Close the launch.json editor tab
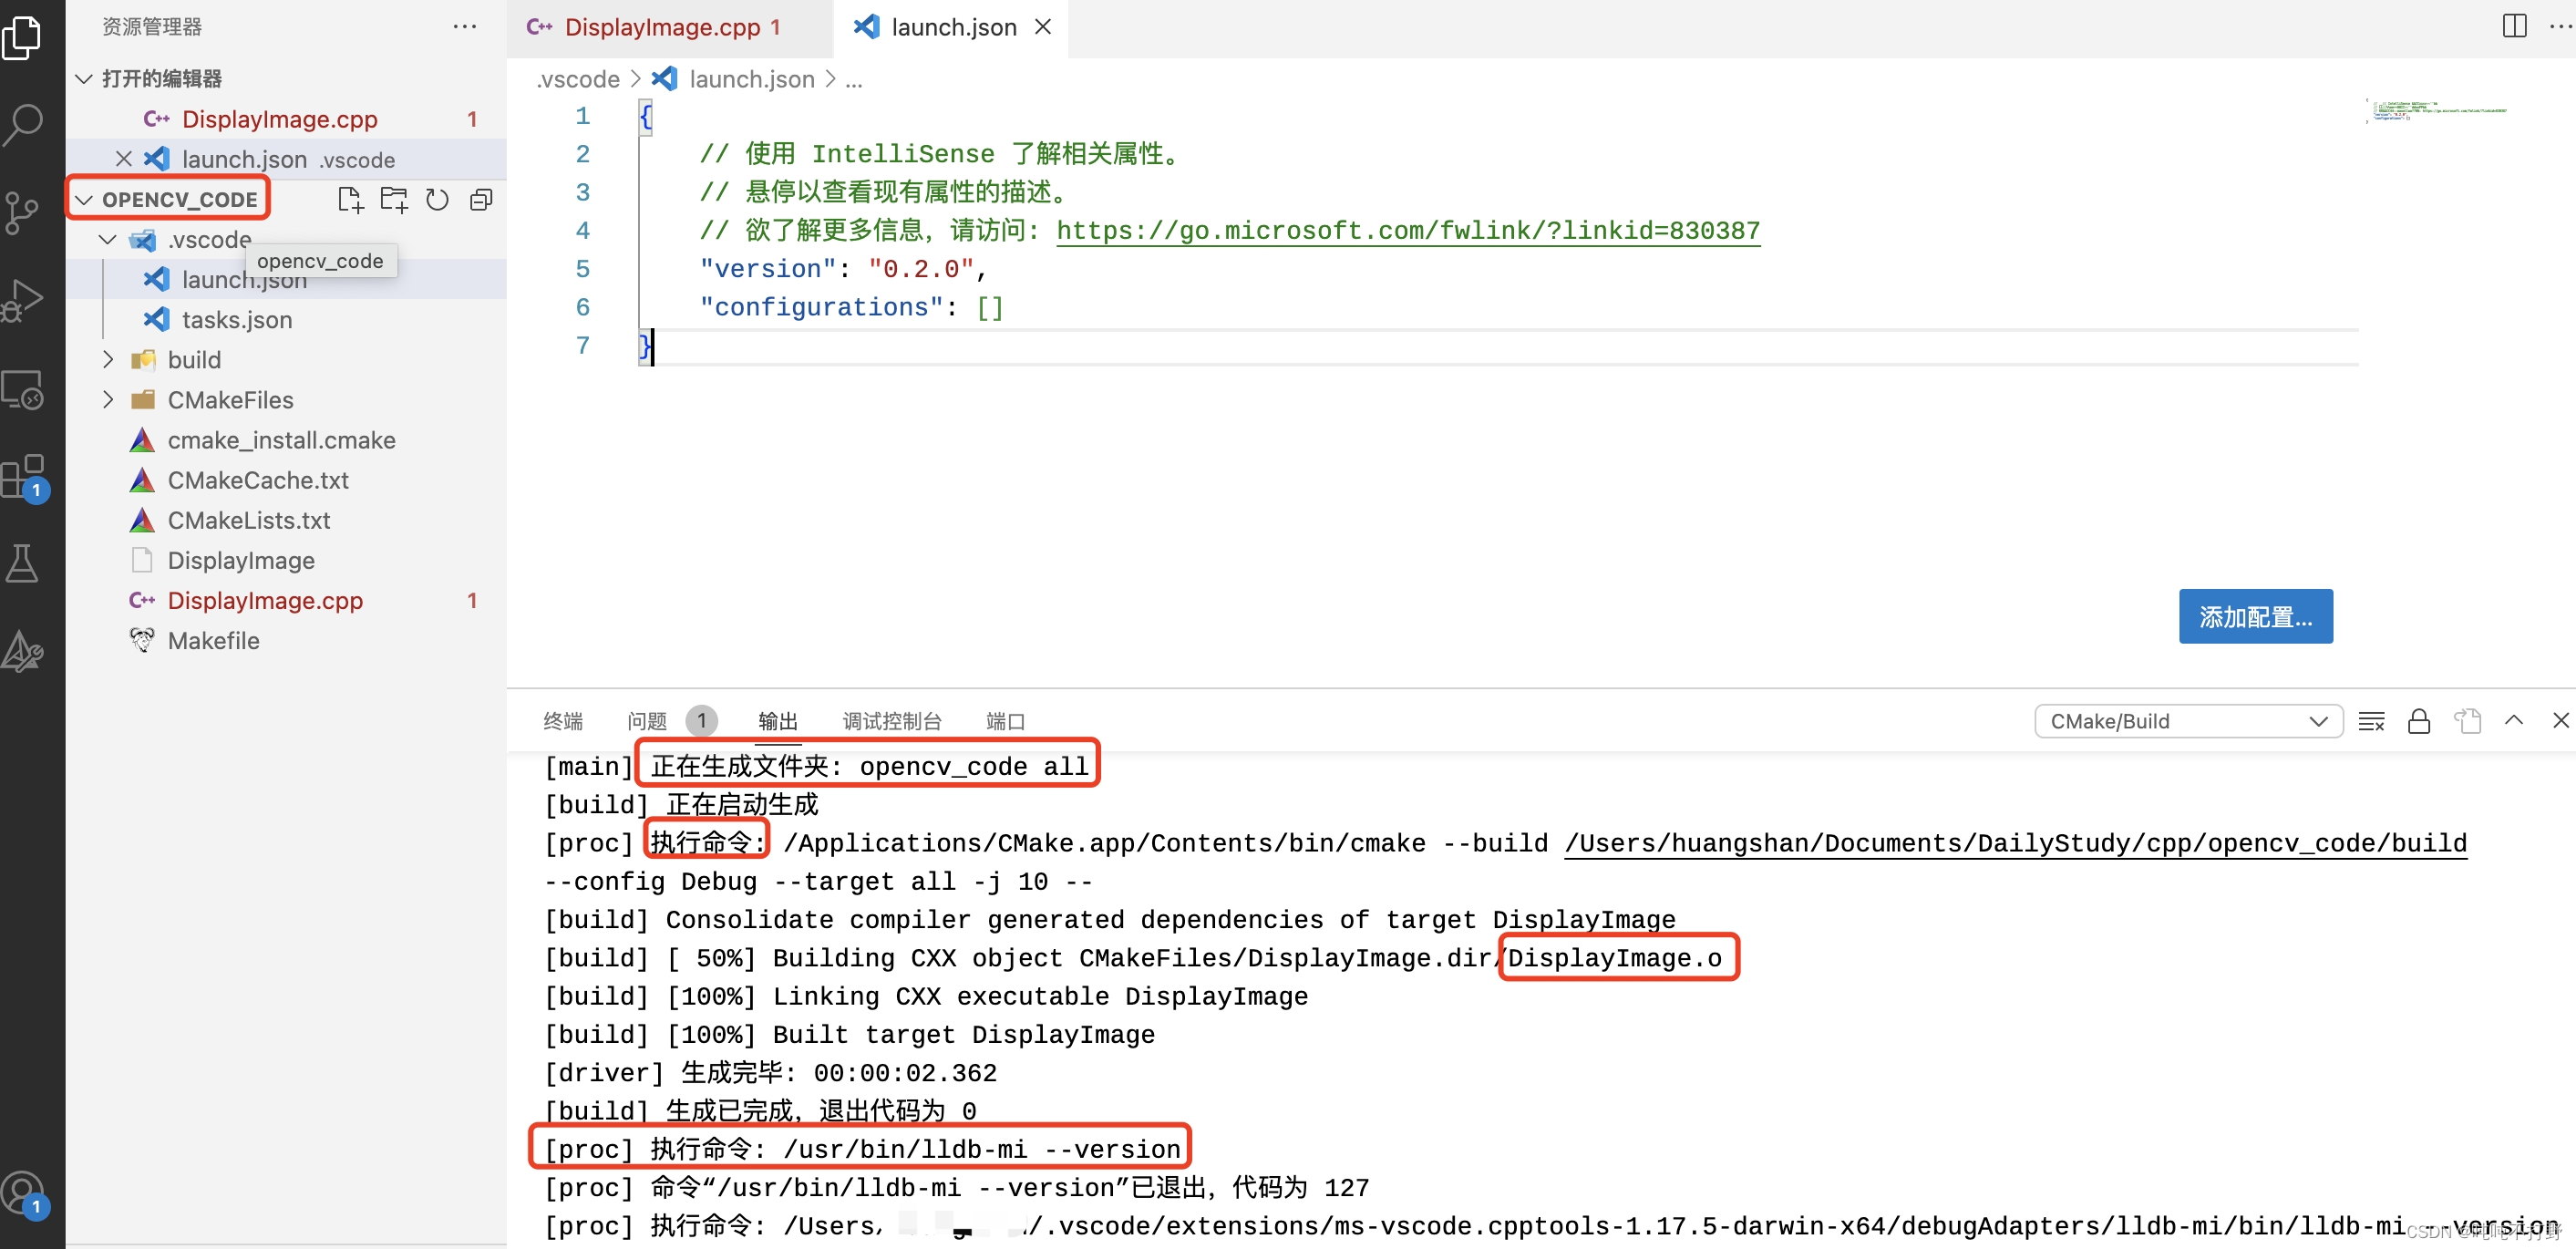Screen dimensions: 2576x1249 point(1043,27)
